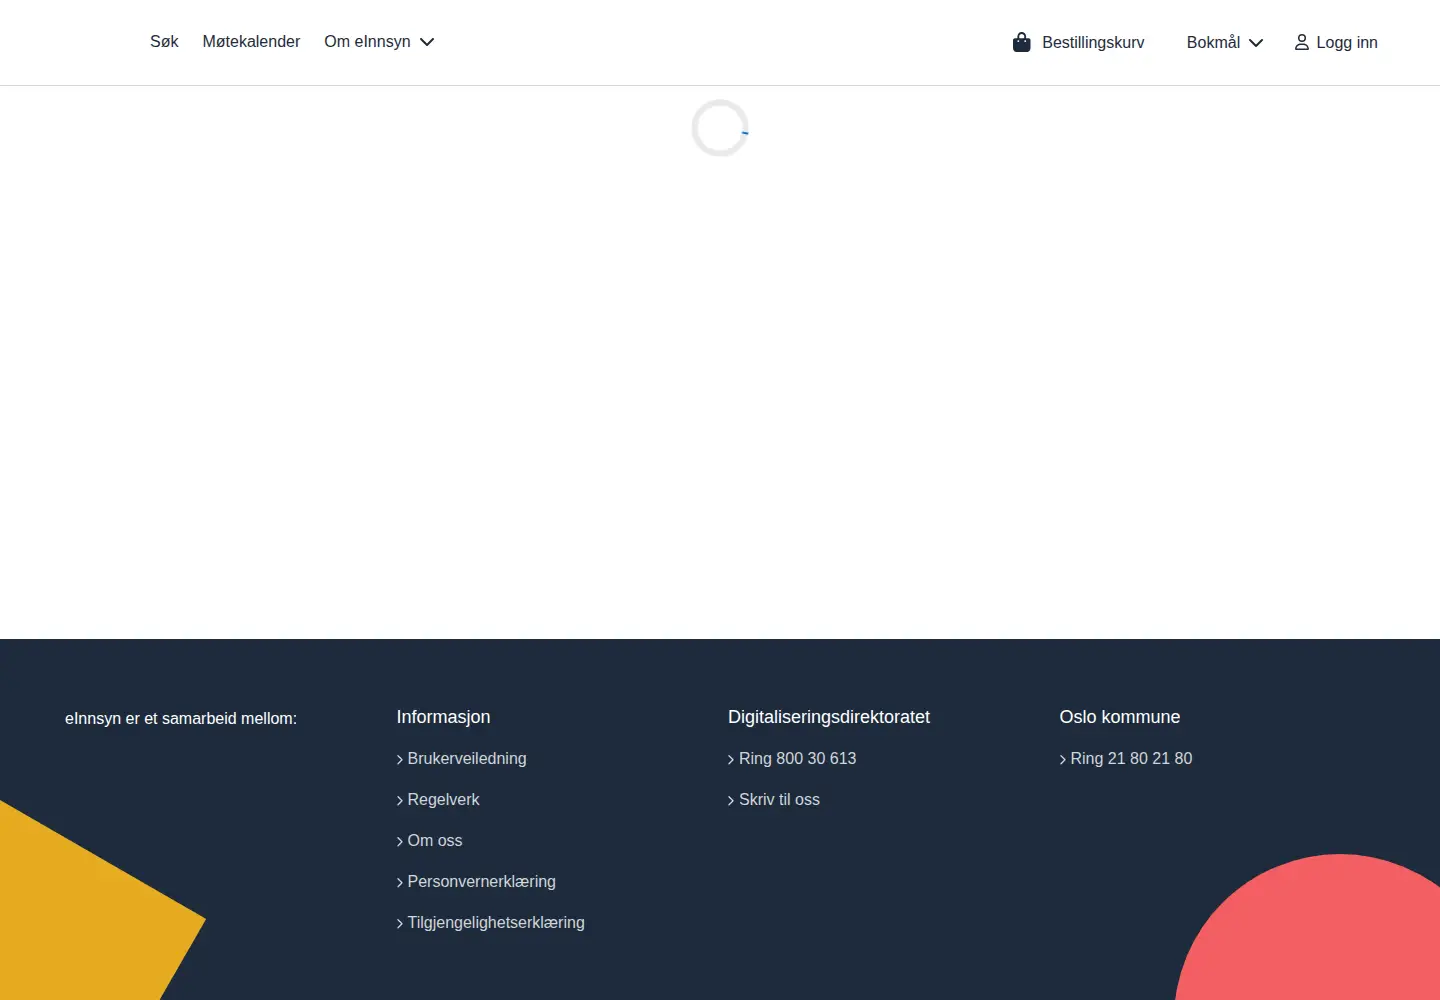Viewport: 1440px width, 1000px height.
Task: Open the Bokmål language dropdown
Action: point(1225,42)
